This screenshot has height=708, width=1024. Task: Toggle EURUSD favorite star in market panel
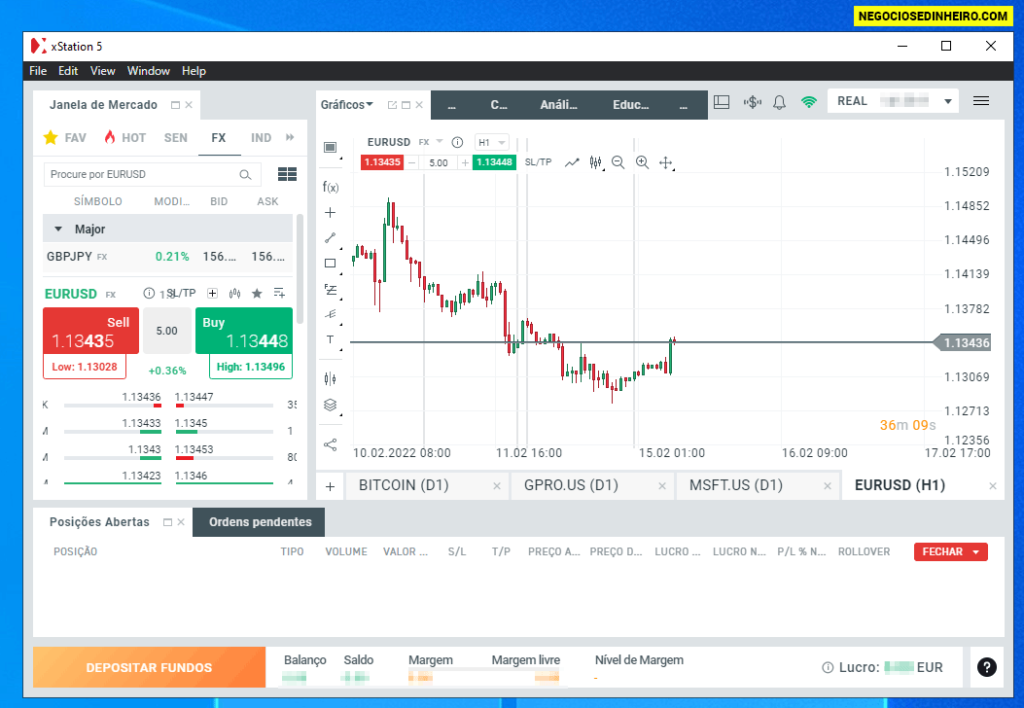pyautogui.click(x=257, y=293)
